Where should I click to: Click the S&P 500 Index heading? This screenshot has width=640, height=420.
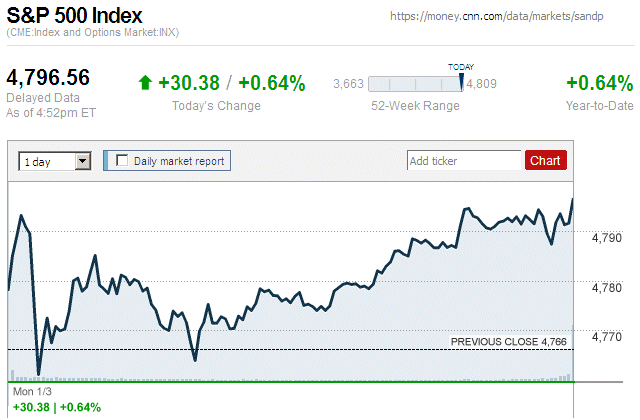74,17
